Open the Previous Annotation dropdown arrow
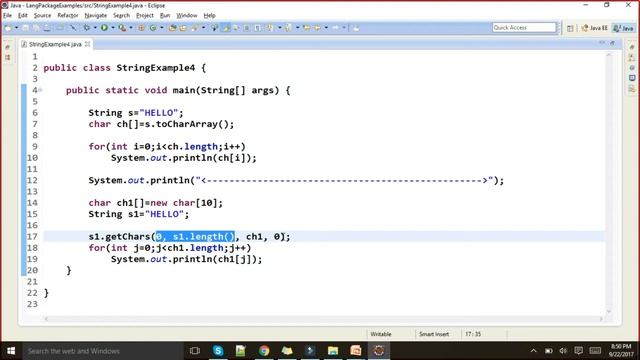The image size is (640, 360). click(x=297, y=28)
